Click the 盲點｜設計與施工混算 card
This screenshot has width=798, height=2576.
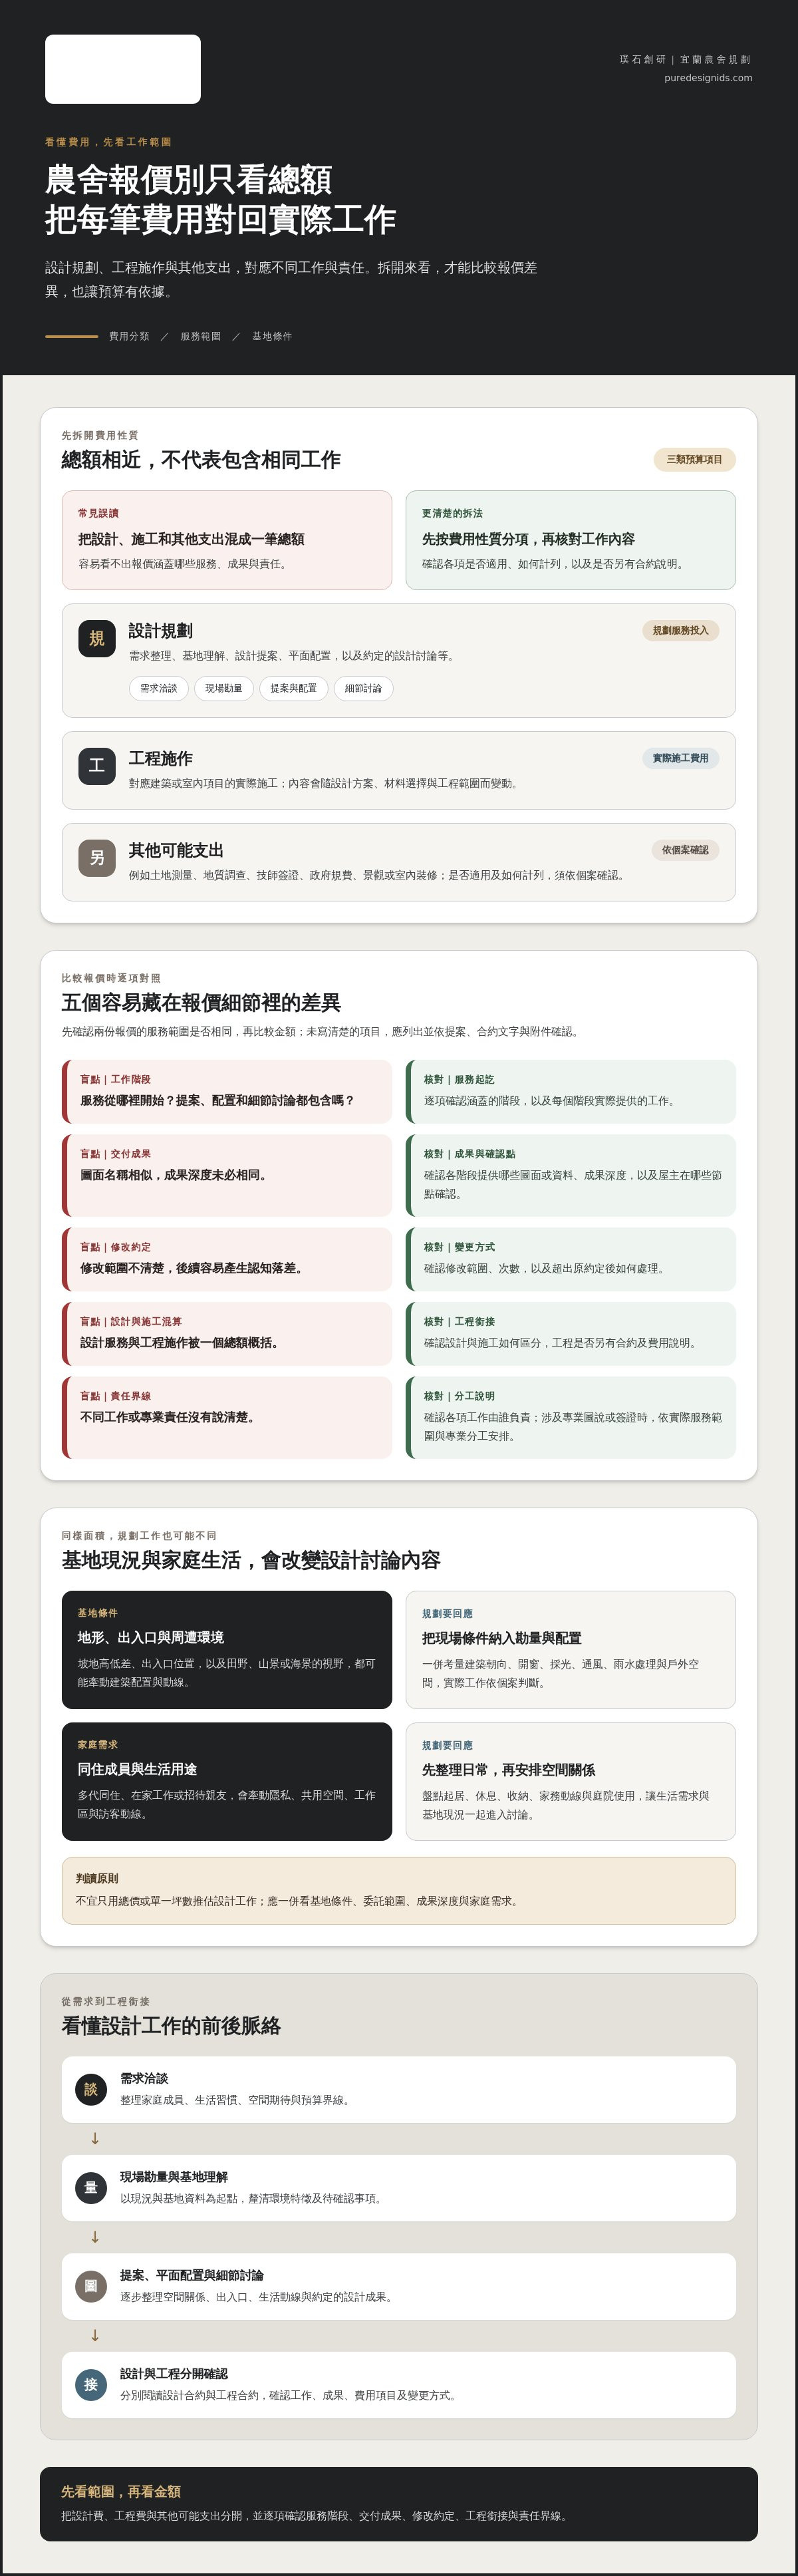click(227, 1333)
